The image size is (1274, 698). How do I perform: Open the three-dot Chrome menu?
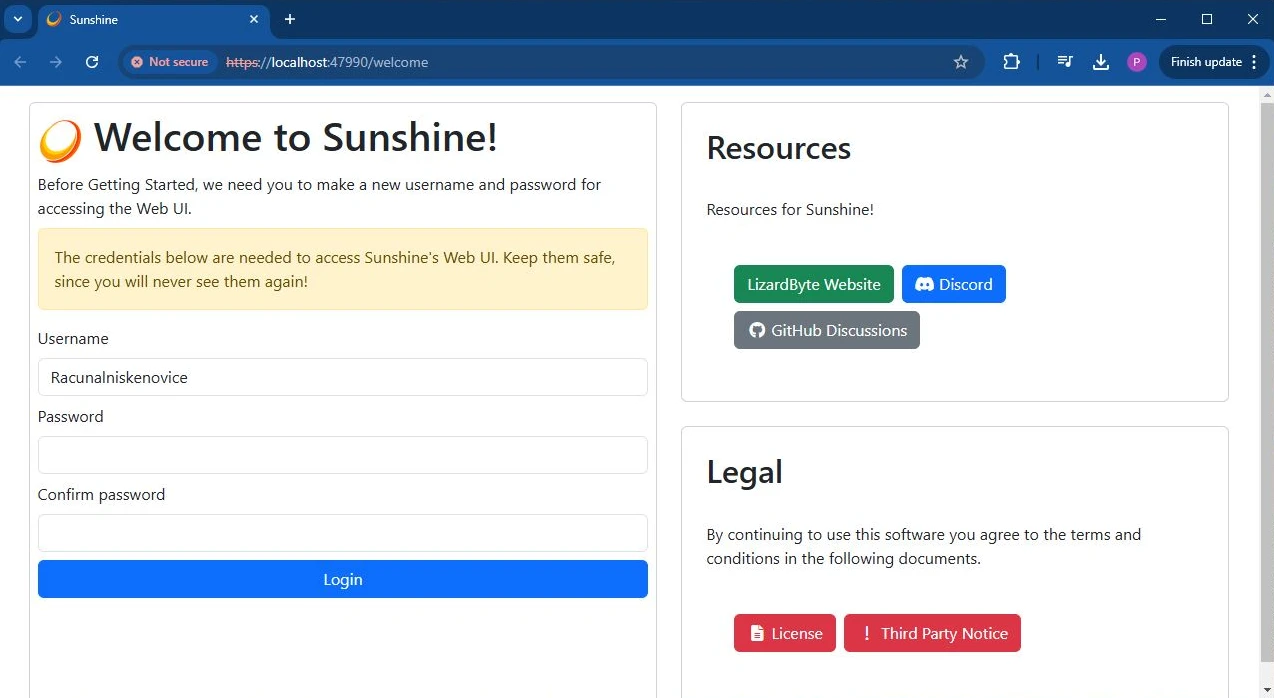[x=1254, y=62]
